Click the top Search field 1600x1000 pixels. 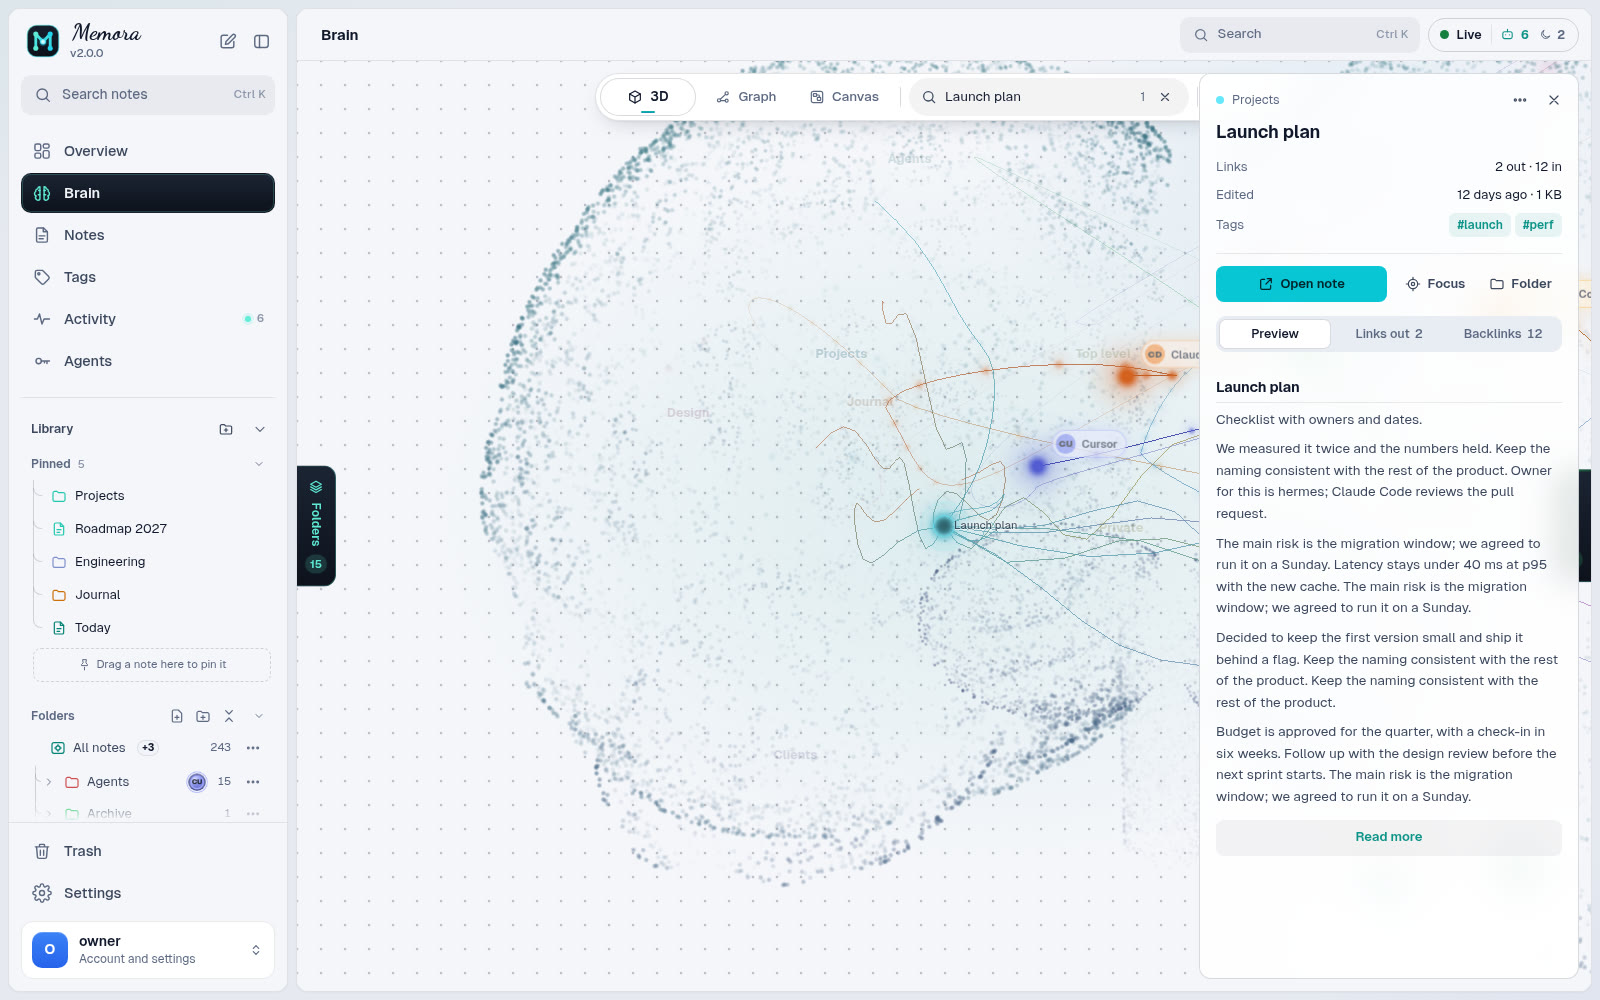[x=1300, y=35]
